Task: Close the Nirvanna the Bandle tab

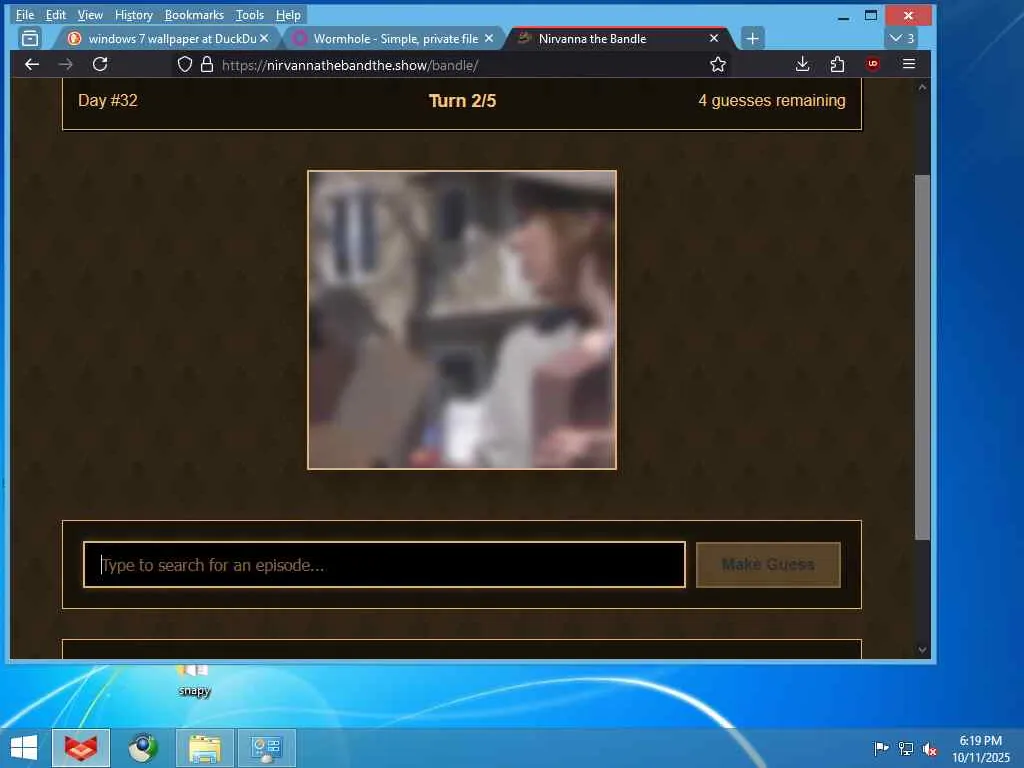Action: tap(714, 39)
